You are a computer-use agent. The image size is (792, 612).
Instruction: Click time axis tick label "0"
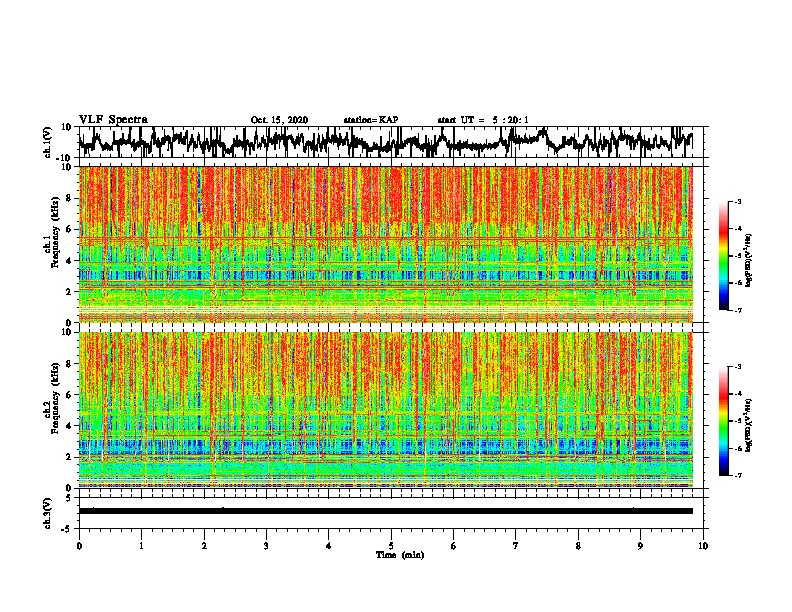[x=79, y=546]
